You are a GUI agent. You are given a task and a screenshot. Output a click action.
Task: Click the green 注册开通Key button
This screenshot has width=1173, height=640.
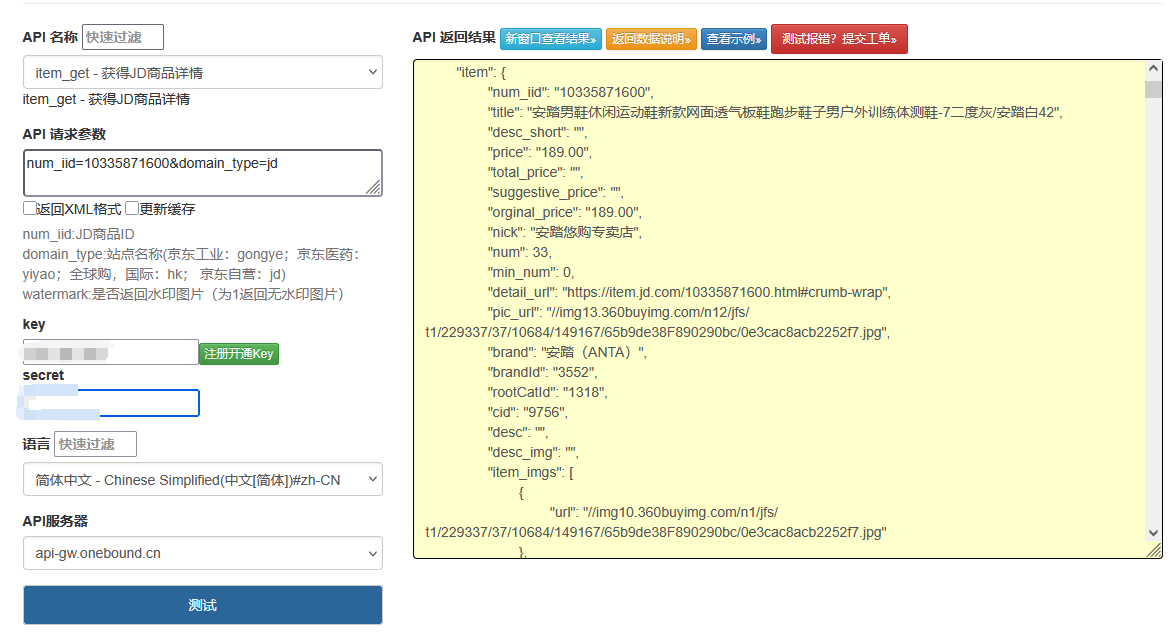click(239, 354)
